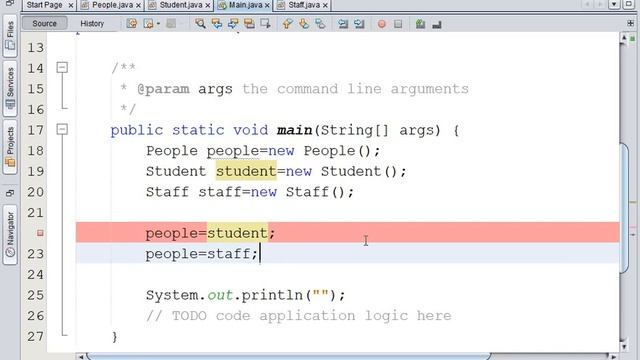Viewport: 640px width, 360px height.
Task: Click the vertical scrollbar up arrow
Action: [624, 38]
